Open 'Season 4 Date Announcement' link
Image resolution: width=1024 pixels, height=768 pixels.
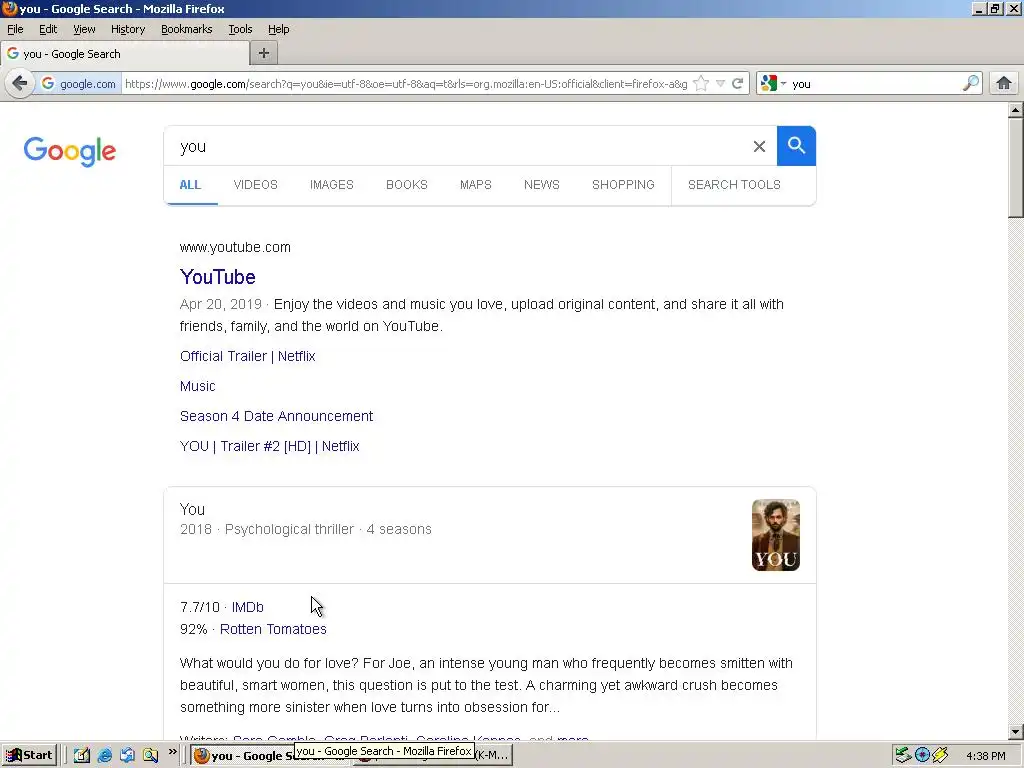[x=276, y=416]
